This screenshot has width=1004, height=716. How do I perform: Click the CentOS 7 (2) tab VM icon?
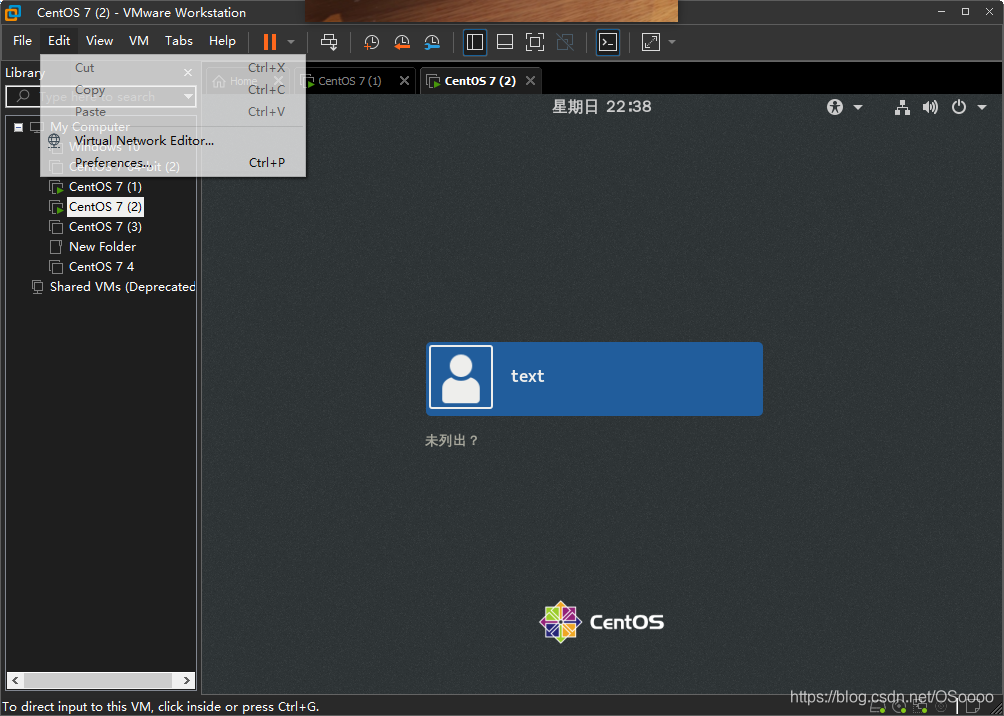pyautogui.click(x=433, y=81)
